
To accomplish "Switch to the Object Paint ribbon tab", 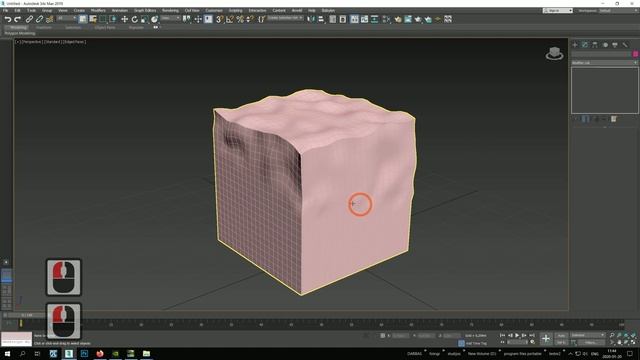I will (105, 28).
